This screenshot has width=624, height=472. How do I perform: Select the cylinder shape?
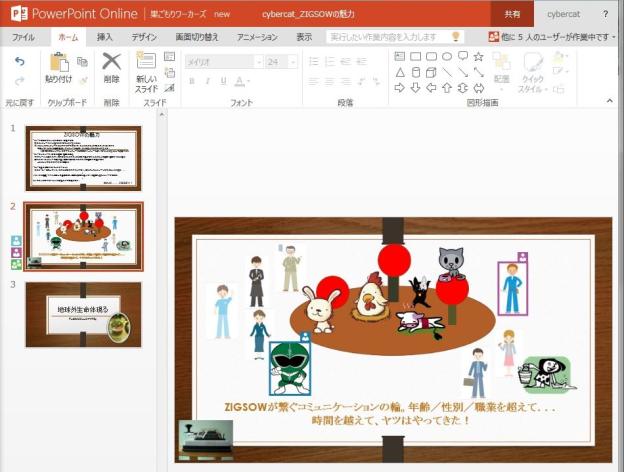(415, 72)
